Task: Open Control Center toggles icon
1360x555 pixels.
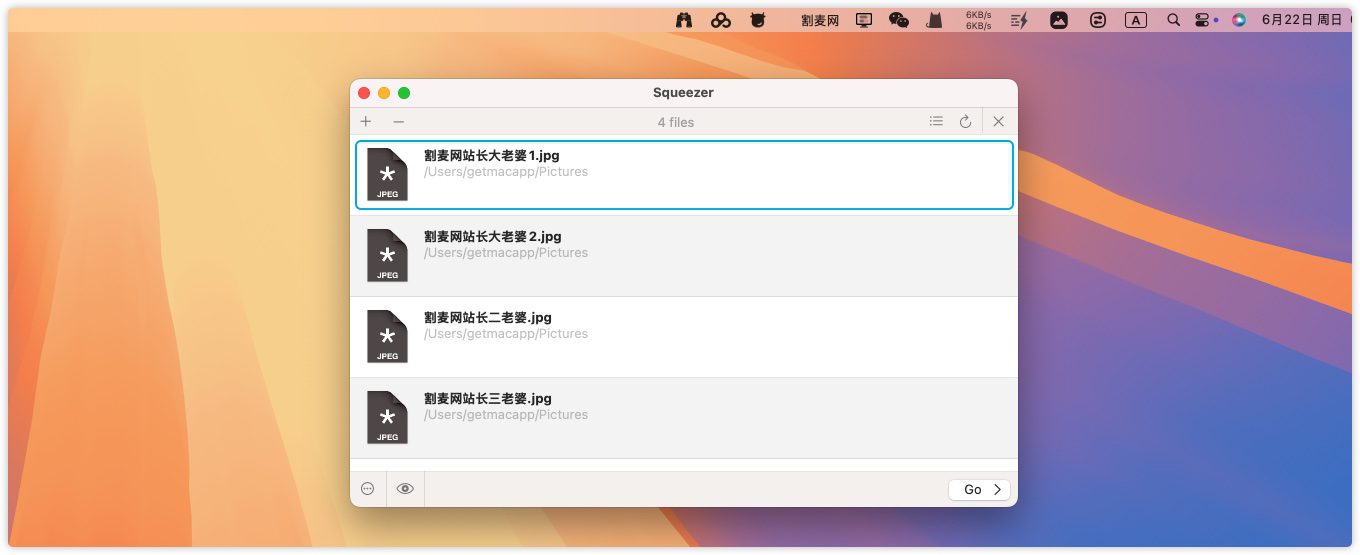Action: point(1203,20)
